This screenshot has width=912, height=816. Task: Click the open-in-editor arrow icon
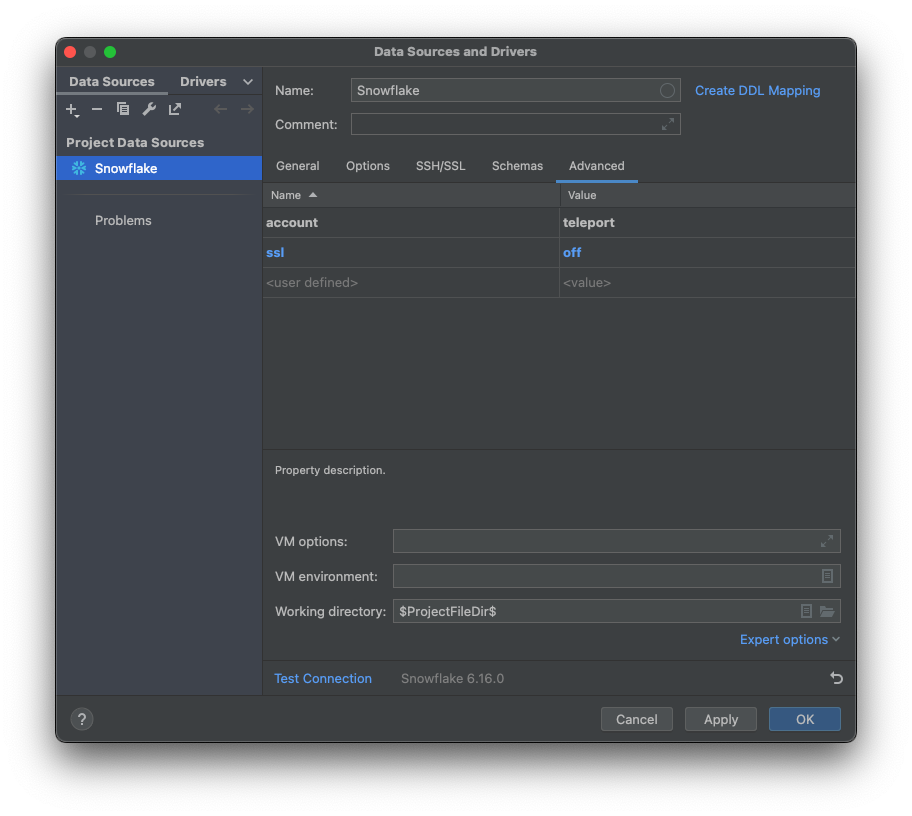[x=175, y=109]
